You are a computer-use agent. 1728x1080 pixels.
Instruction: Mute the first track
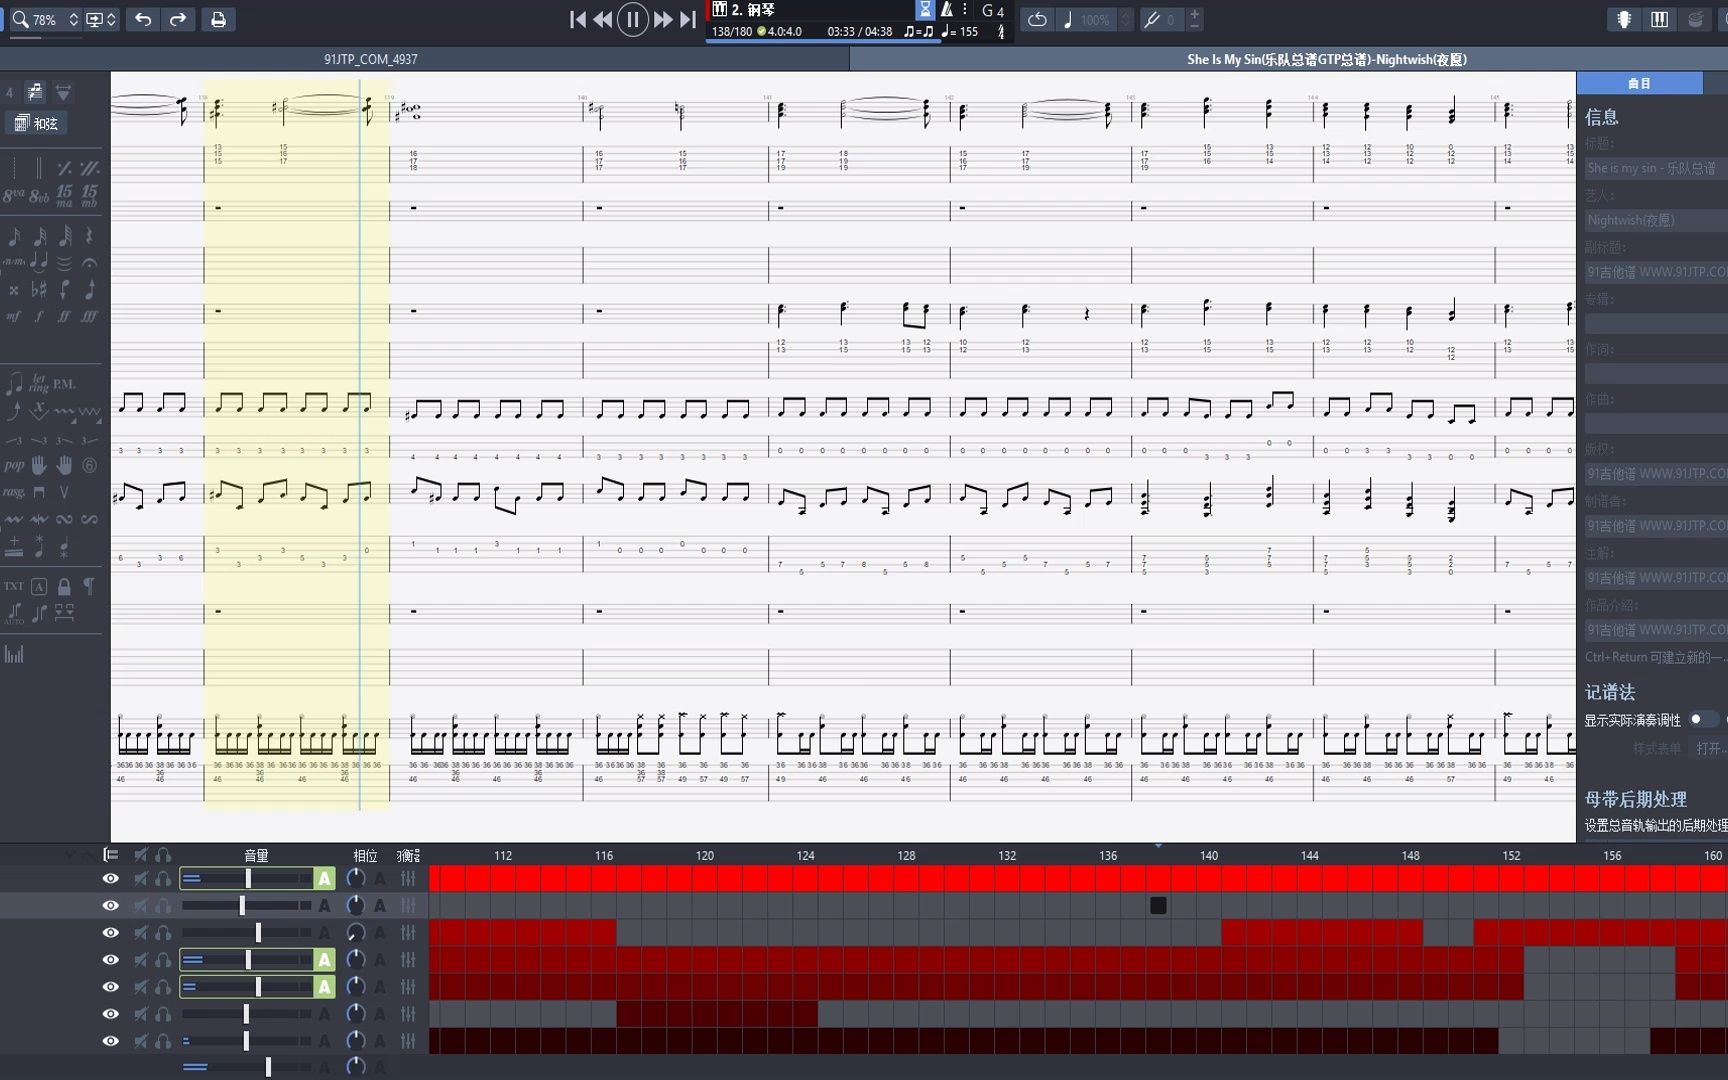click(x=141, y=878)
